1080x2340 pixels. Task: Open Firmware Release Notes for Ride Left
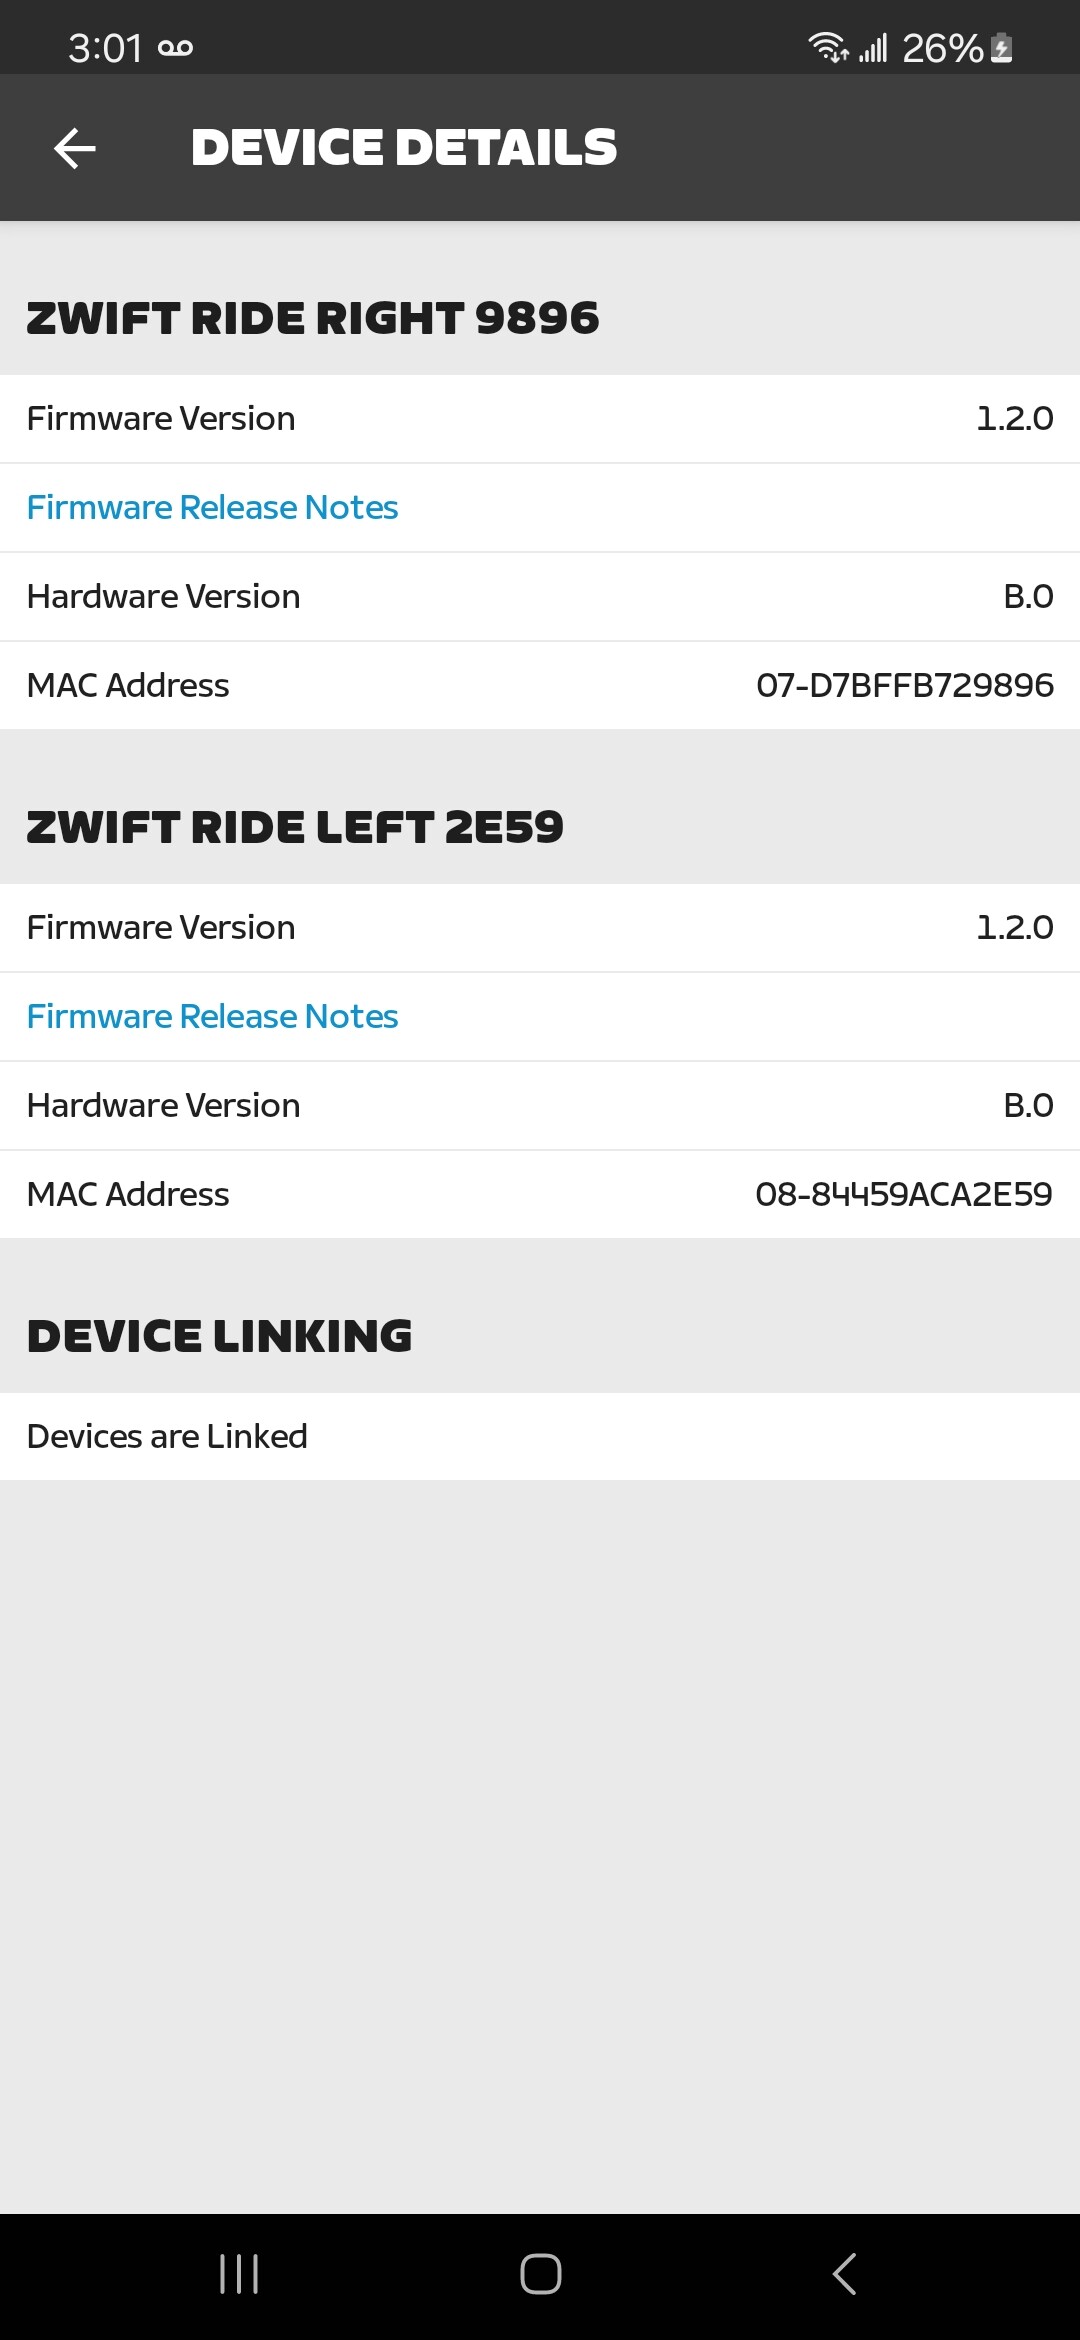pos(212,1016)
